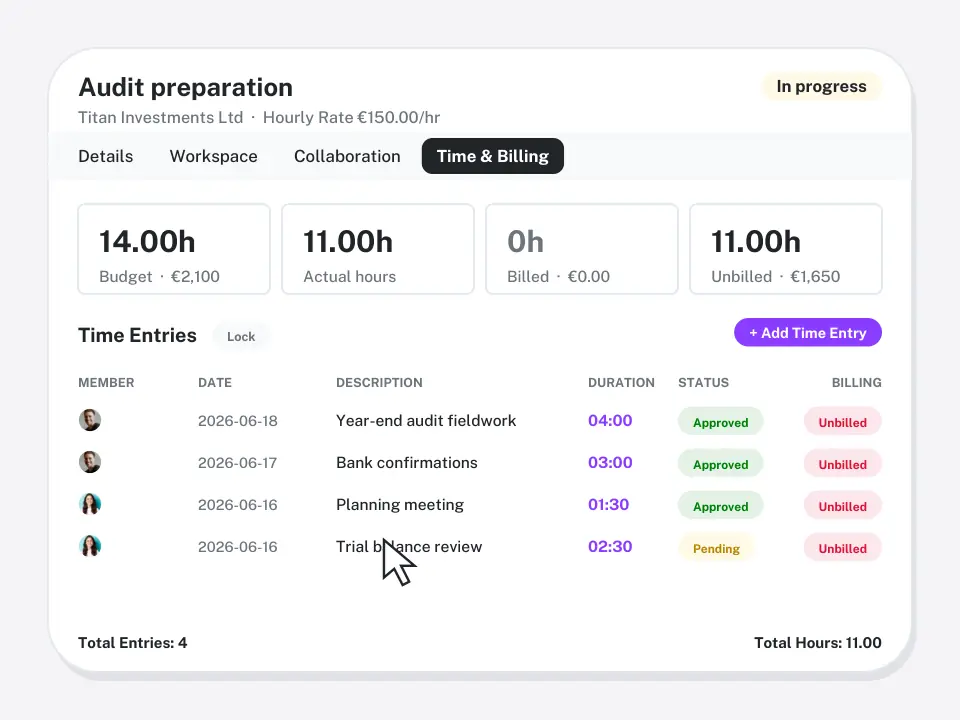
Task: Click the Titan Investments Ltd client name
Action: (160, 117)
